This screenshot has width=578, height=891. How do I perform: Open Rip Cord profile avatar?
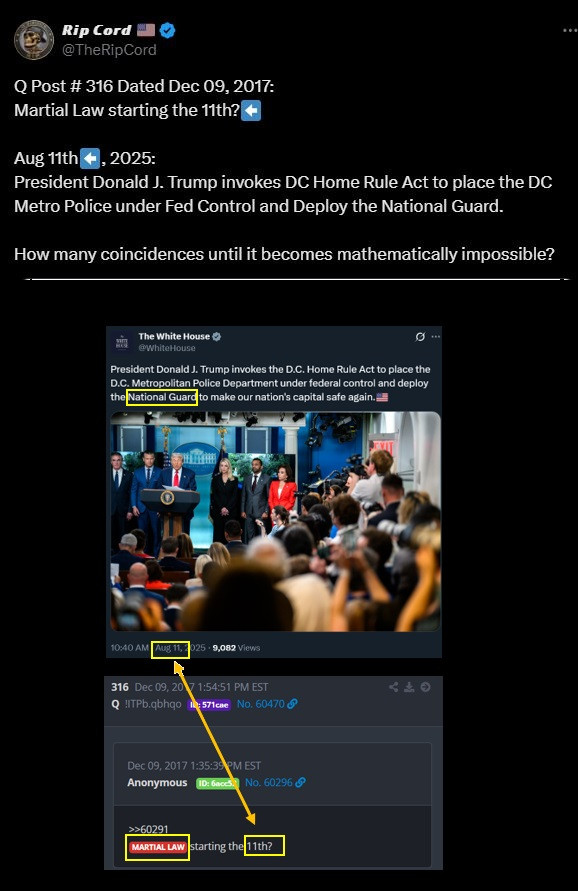tap(34, 40)
